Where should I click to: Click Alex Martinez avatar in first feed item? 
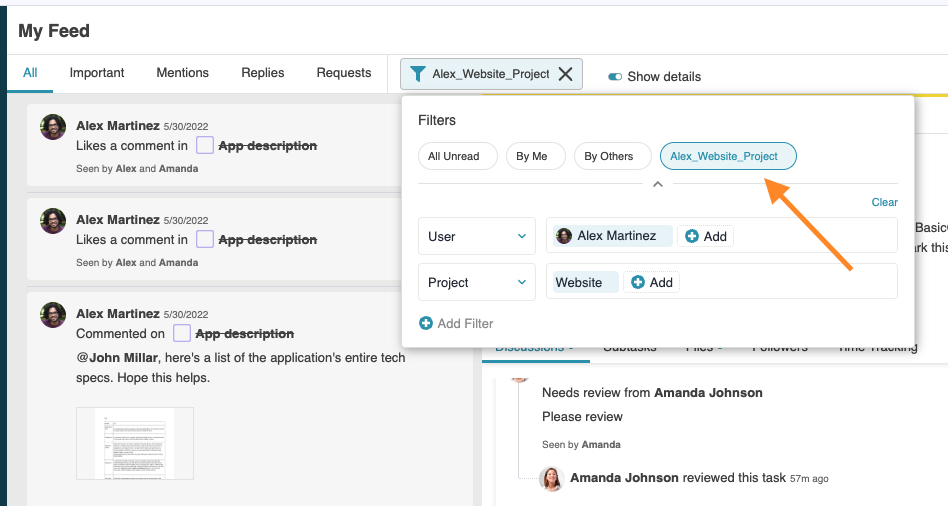point(53,127)
